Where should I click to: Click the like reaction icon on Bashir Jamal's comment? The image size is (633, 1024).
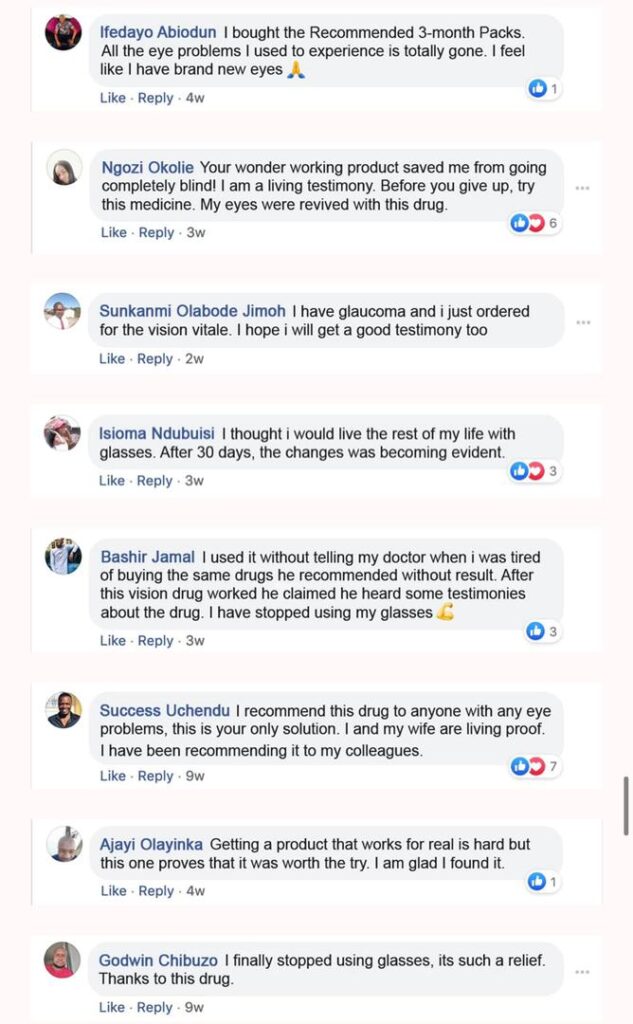(535, 631)
